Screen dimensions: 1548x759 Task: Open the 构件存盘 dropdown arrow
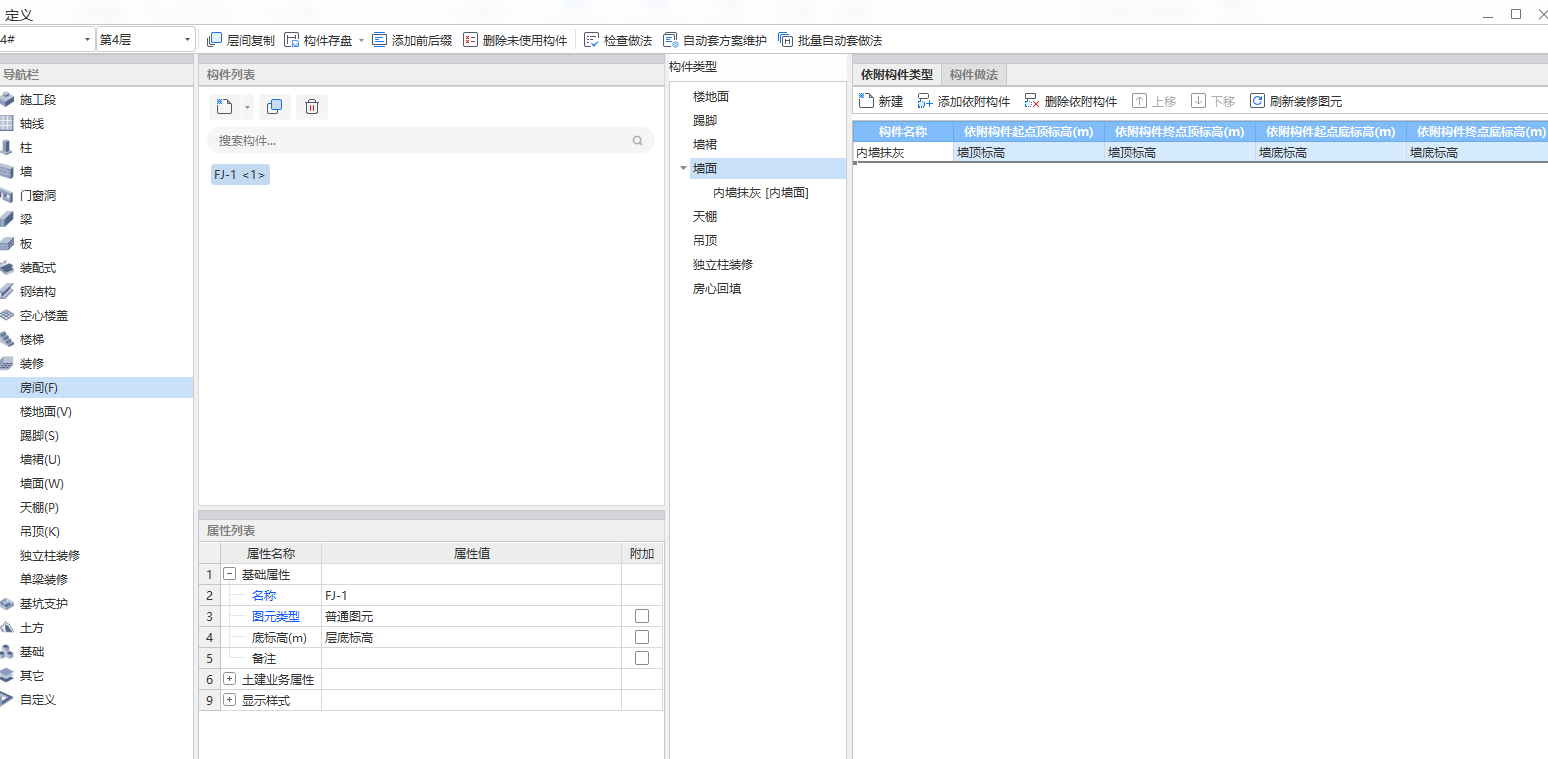[361, 40]
